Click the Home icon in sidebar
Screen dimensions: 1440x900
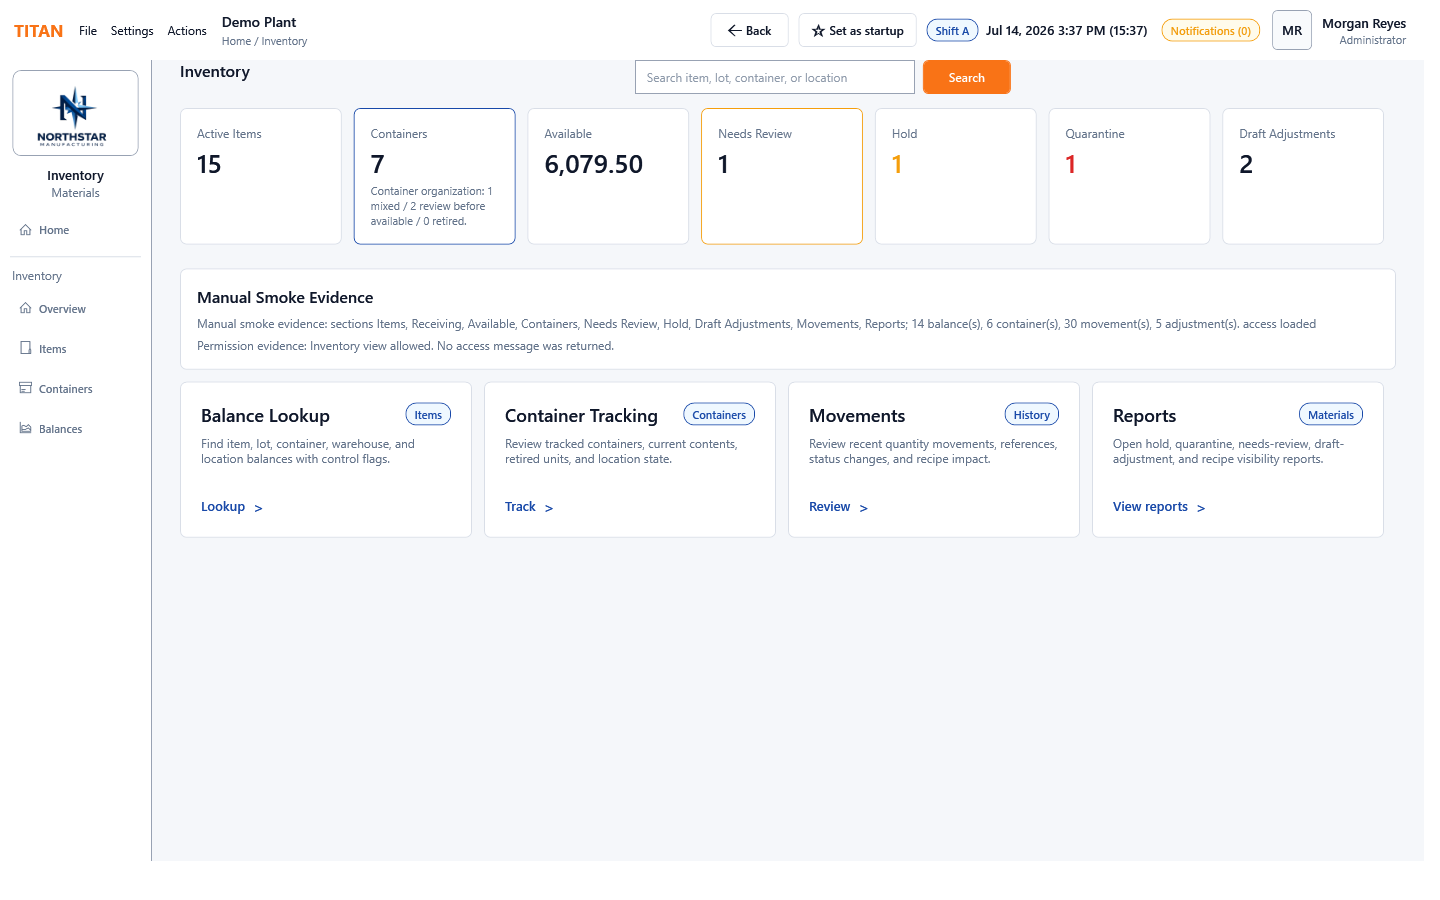26,230
